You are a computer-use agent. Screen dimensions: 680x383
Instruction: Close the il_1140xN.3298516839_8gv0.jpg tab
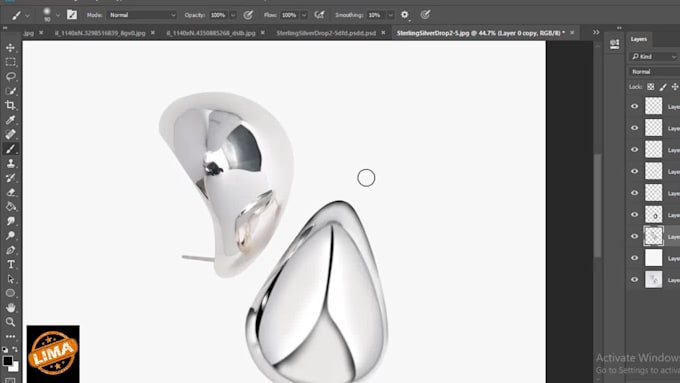pyautogui.click(x=153, y=33)
